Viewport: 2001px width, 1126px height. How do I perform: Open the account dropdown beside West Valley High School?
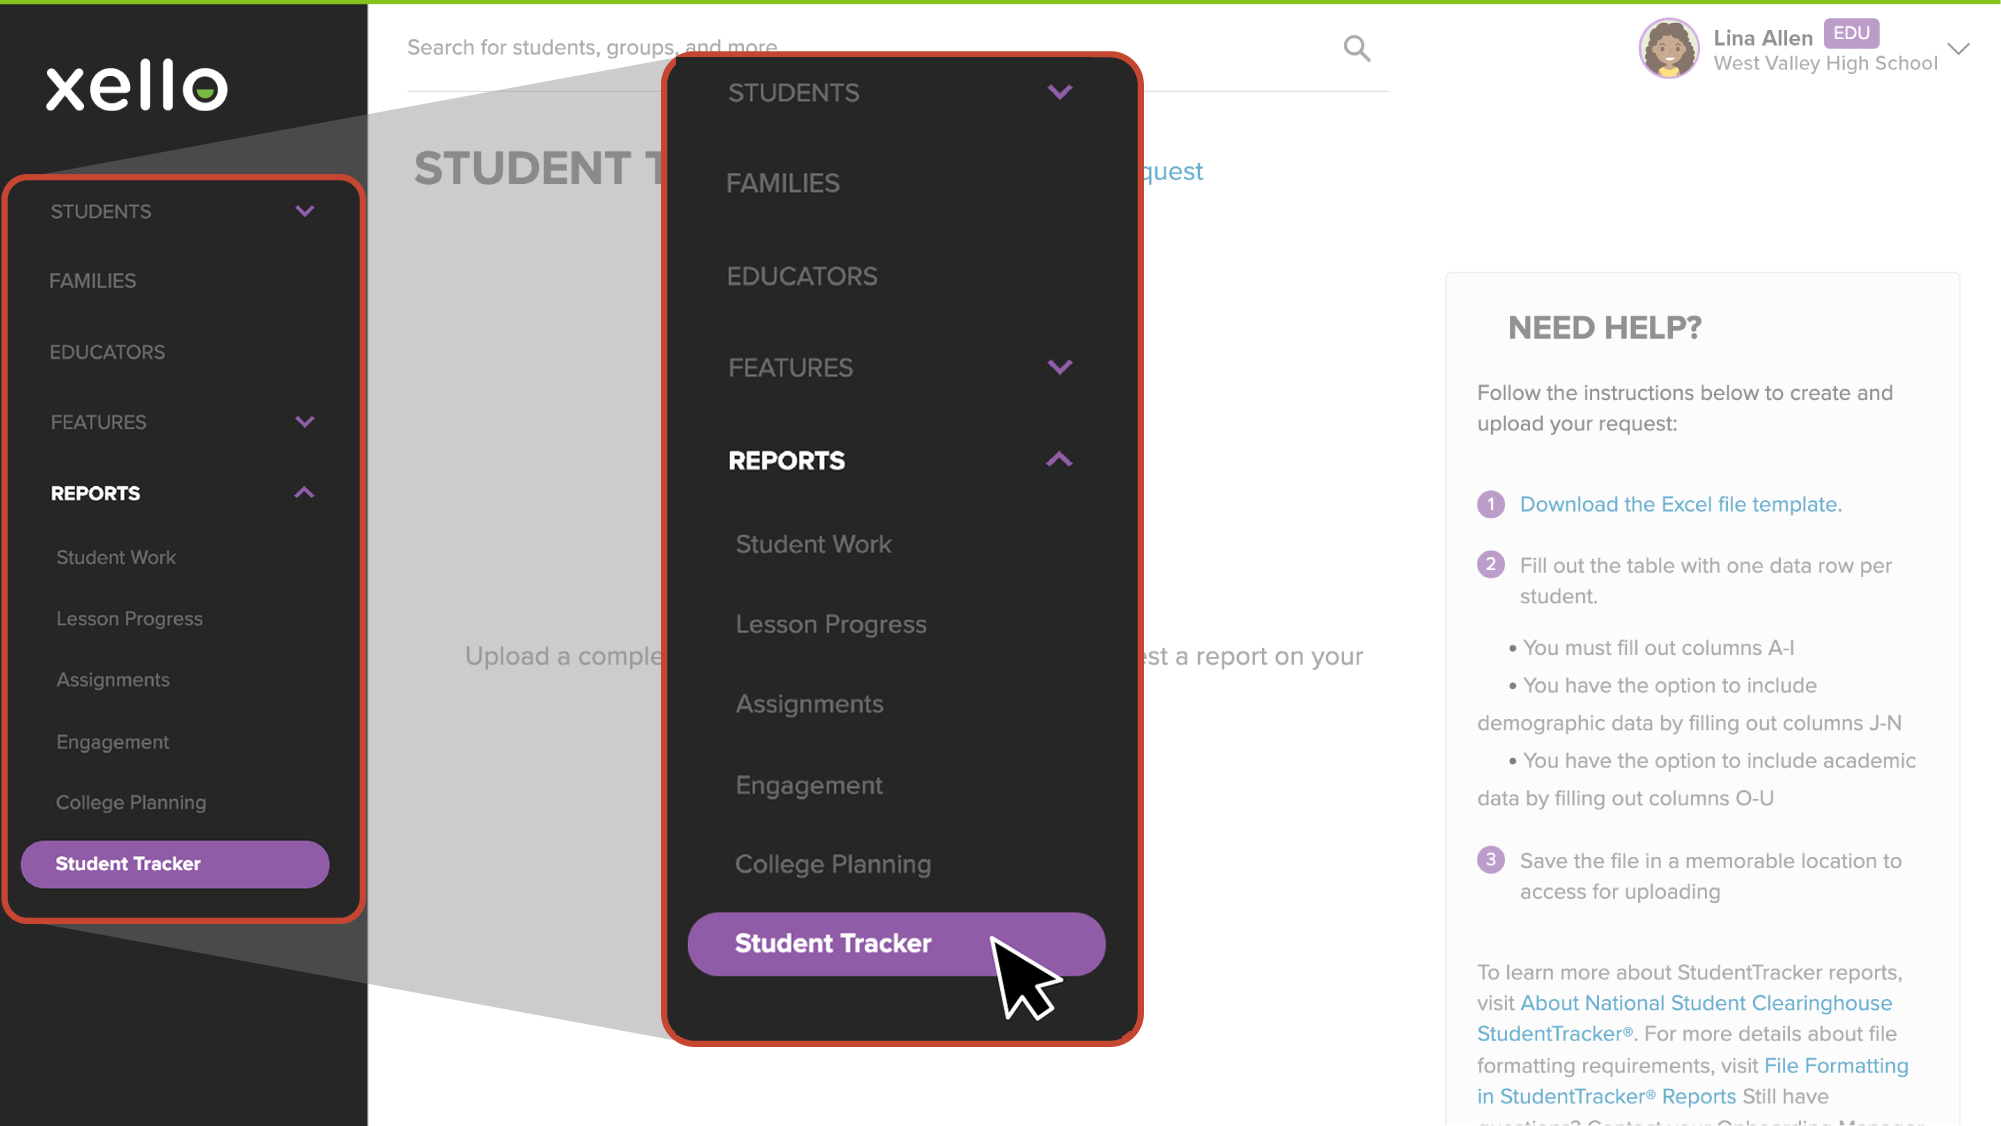[x=1958, y=48]
